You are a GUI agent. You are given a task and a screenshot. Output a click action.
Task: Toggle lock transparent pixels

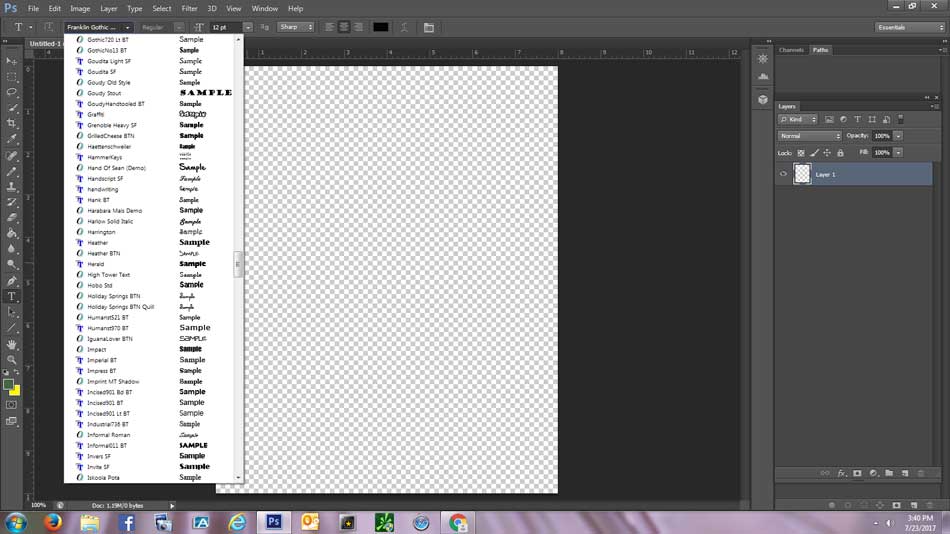click(x=801, y=153)
